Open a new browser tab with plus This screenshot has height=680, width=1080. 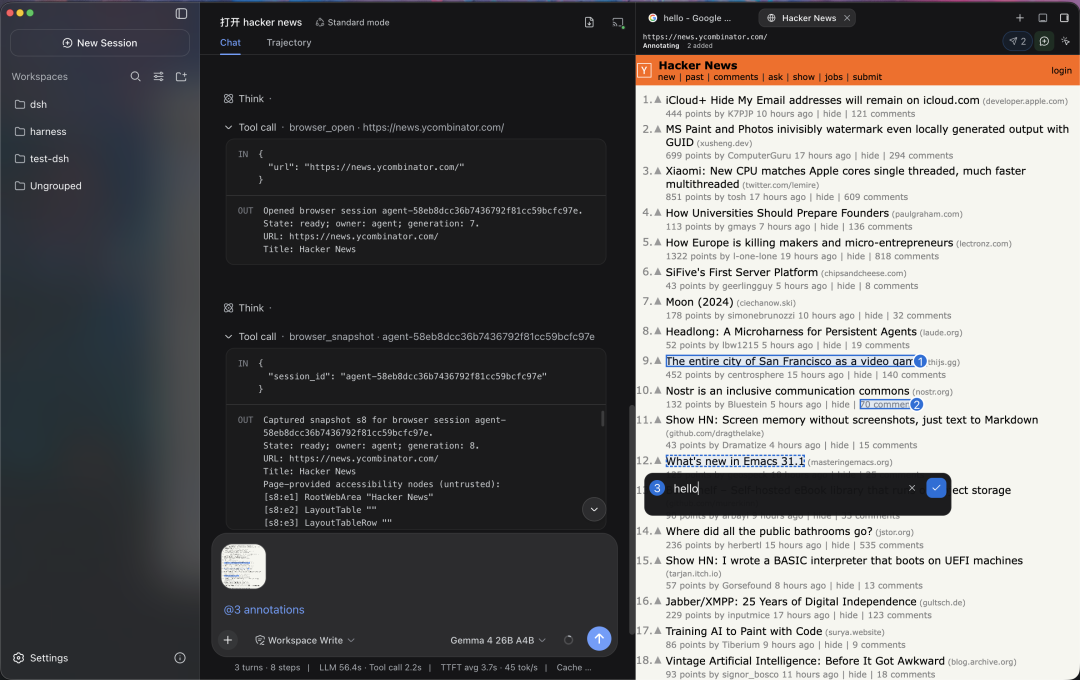pyautogui.click(x=1019, y=18)
